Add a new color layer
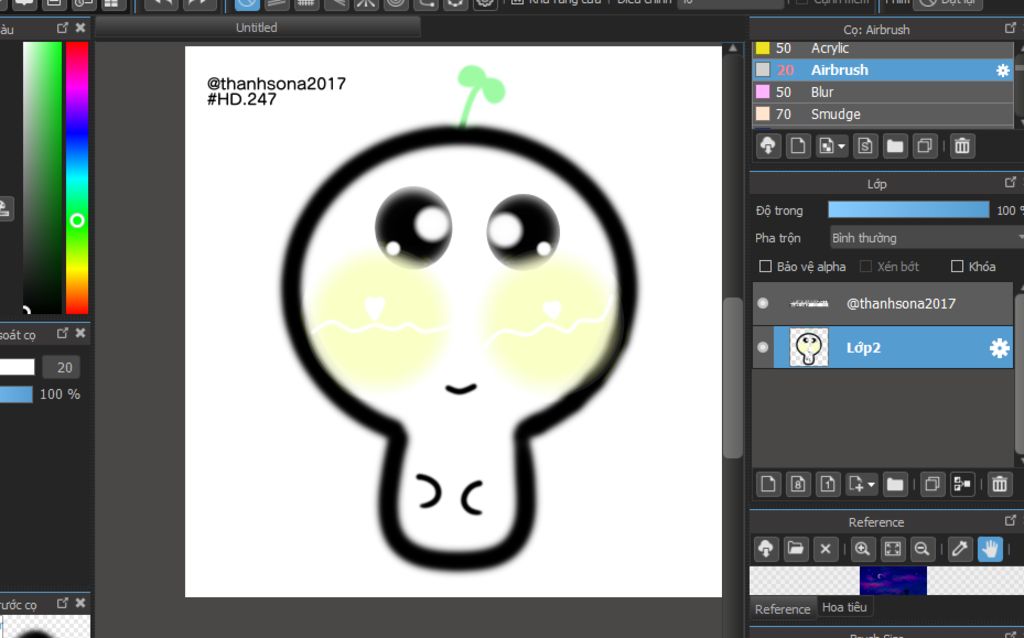 (x=768, y=484)
